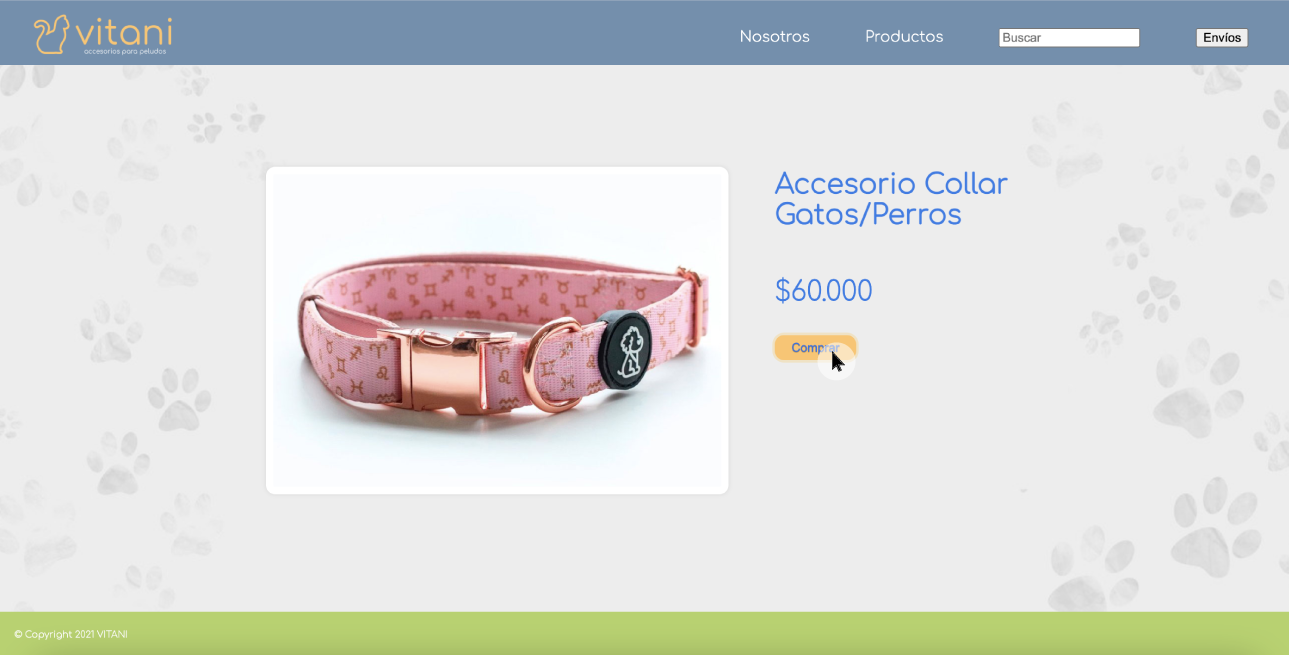Screen dimensions: 1289x655
Task: Click the Copyright 2021 VITANI footer text
Action: (71, 634)
